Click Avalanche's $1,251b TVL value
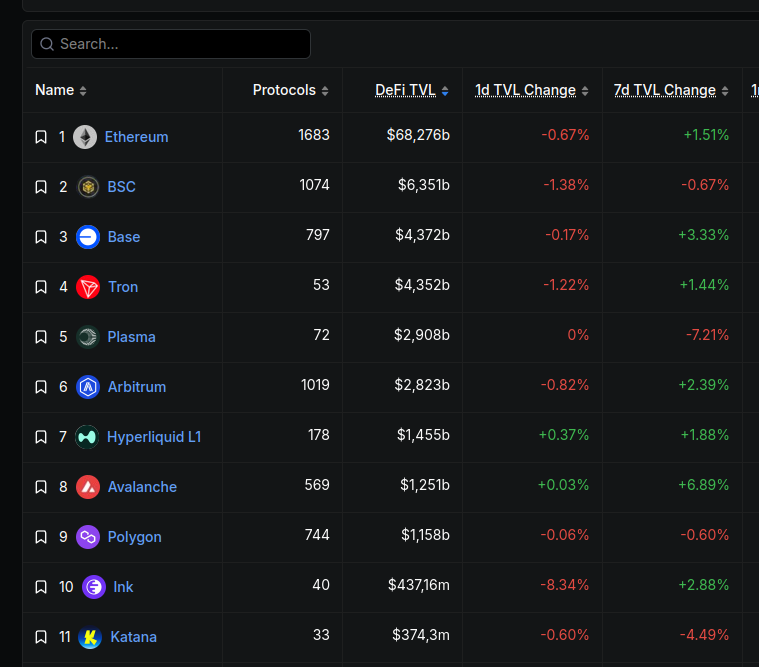Image resolution: width=759 pixels, height=667 pixels. [425, 485]
